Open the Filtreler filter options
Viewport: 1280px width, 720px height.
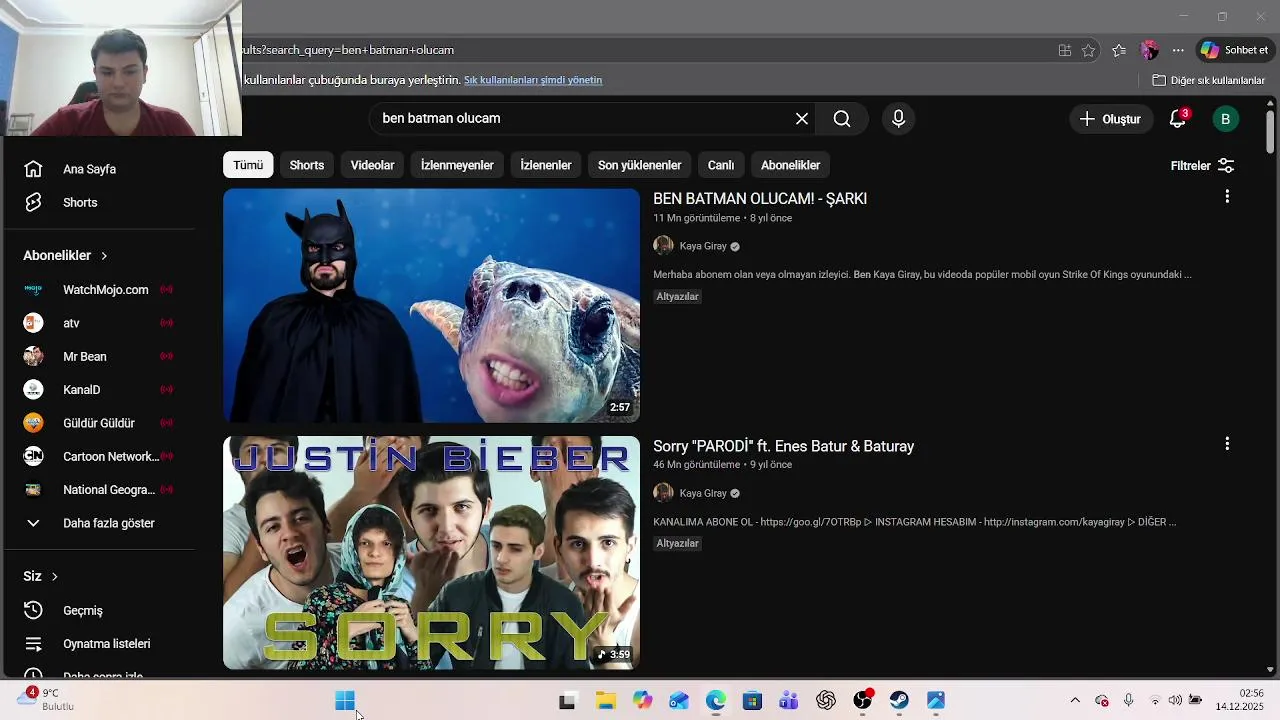1203,166
